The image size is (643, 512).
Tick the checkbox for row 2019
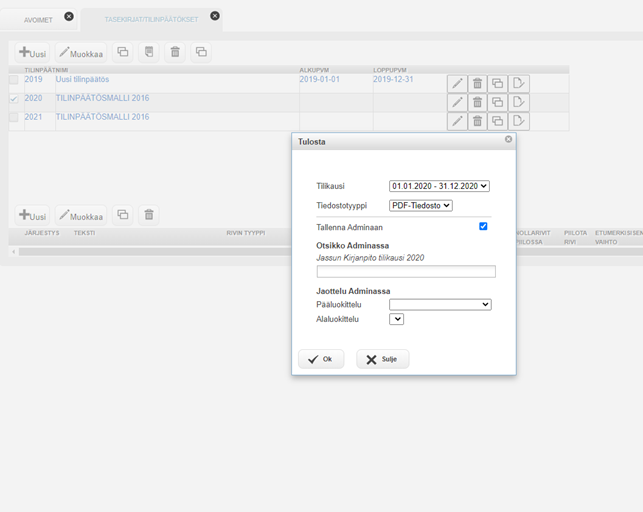(14, 80)
